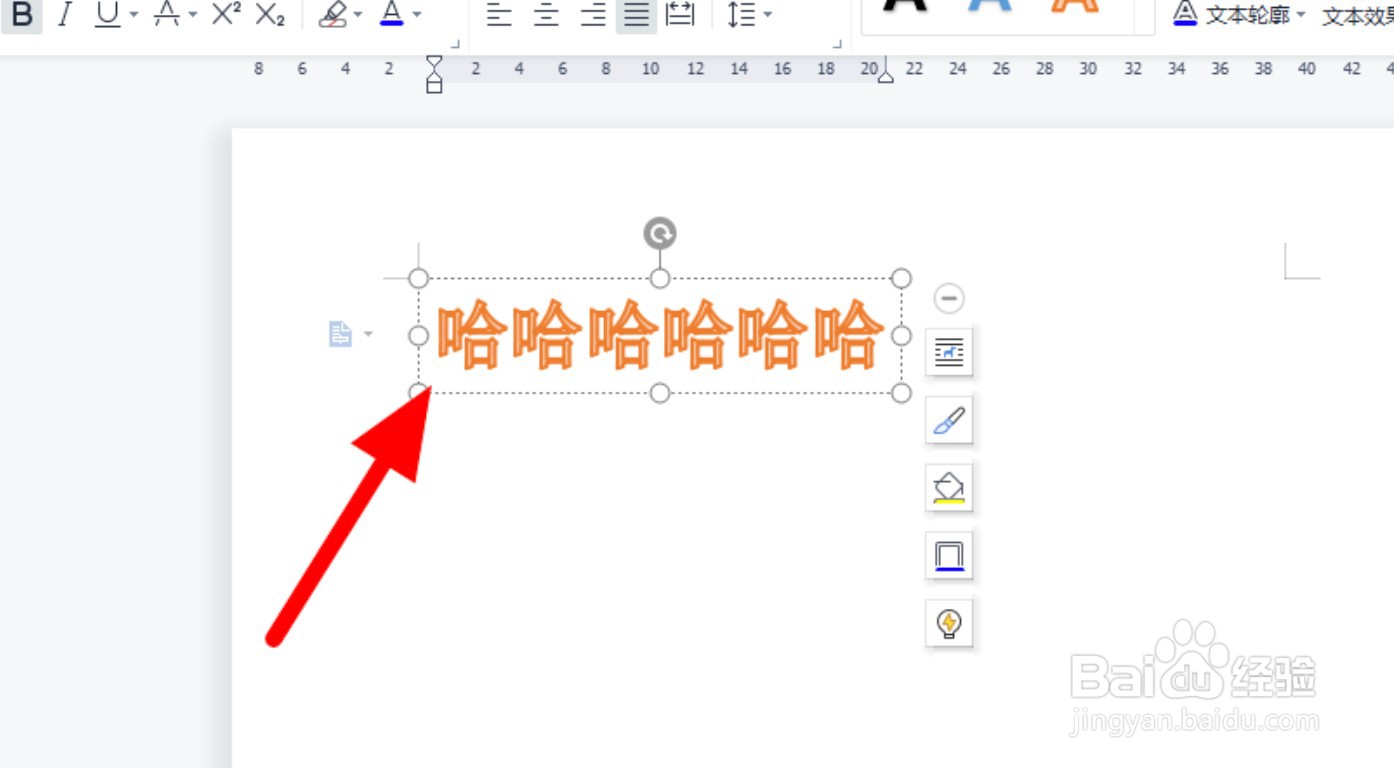Center align the text
Viewport: 1394px width, 768px height.
click(546, 15)
